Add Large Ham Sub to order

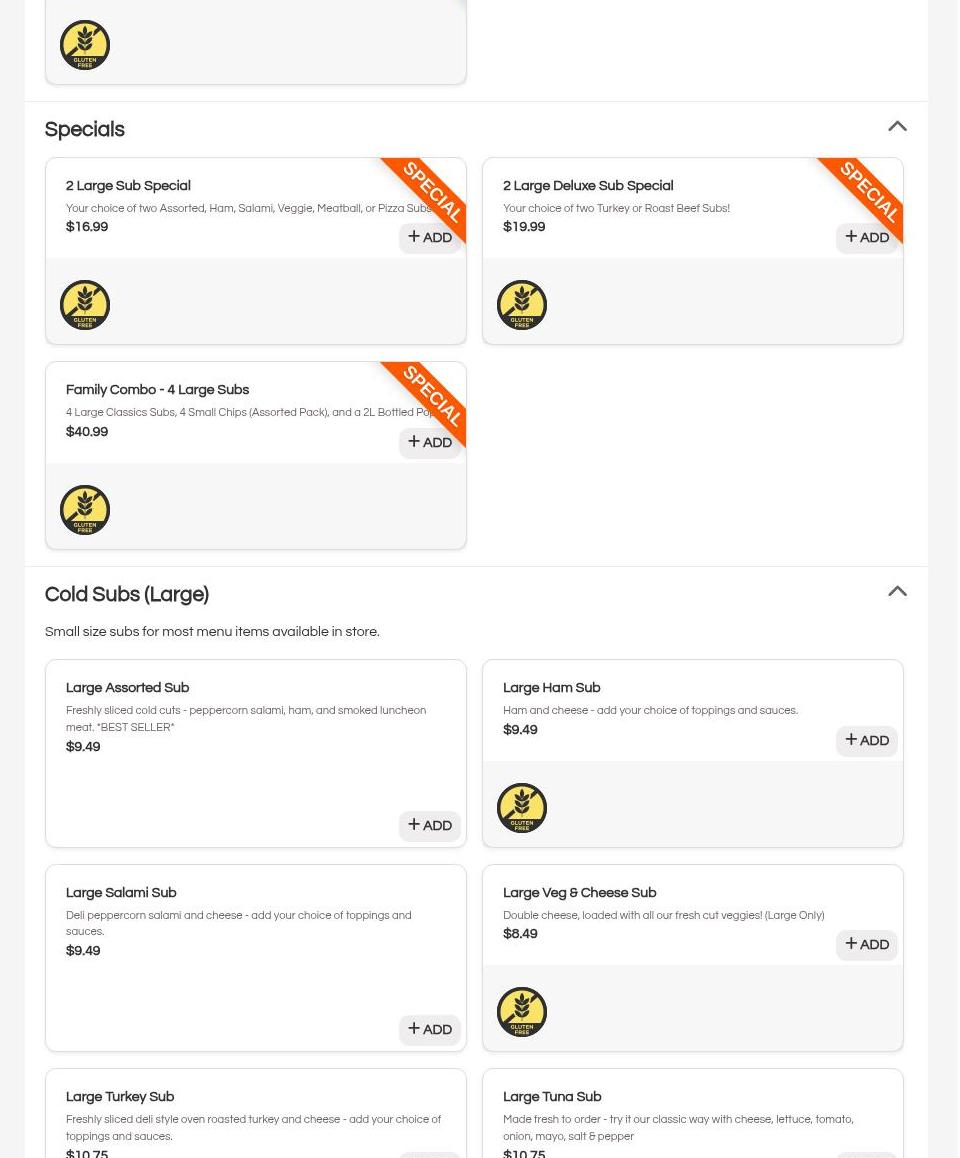[x=867, y=741]
